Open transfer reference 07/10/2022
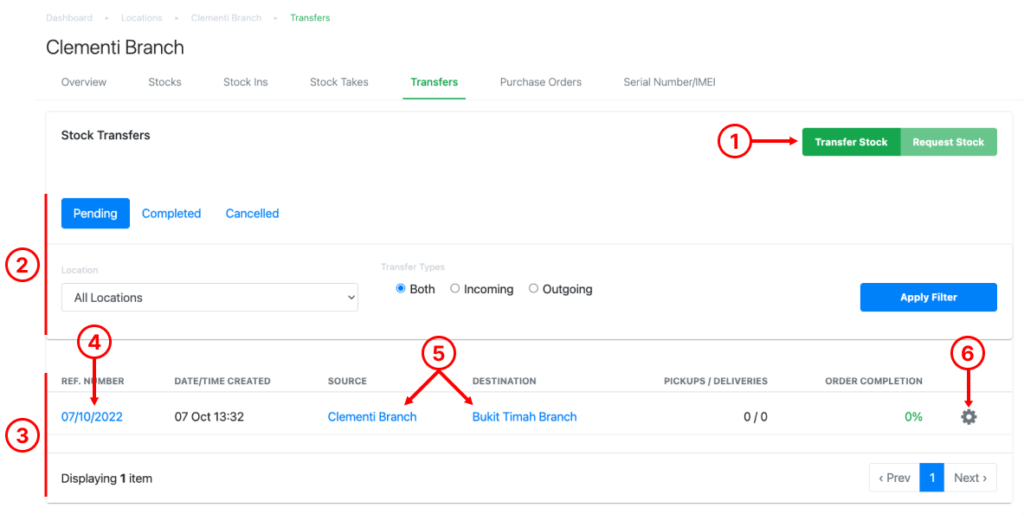 92,417
